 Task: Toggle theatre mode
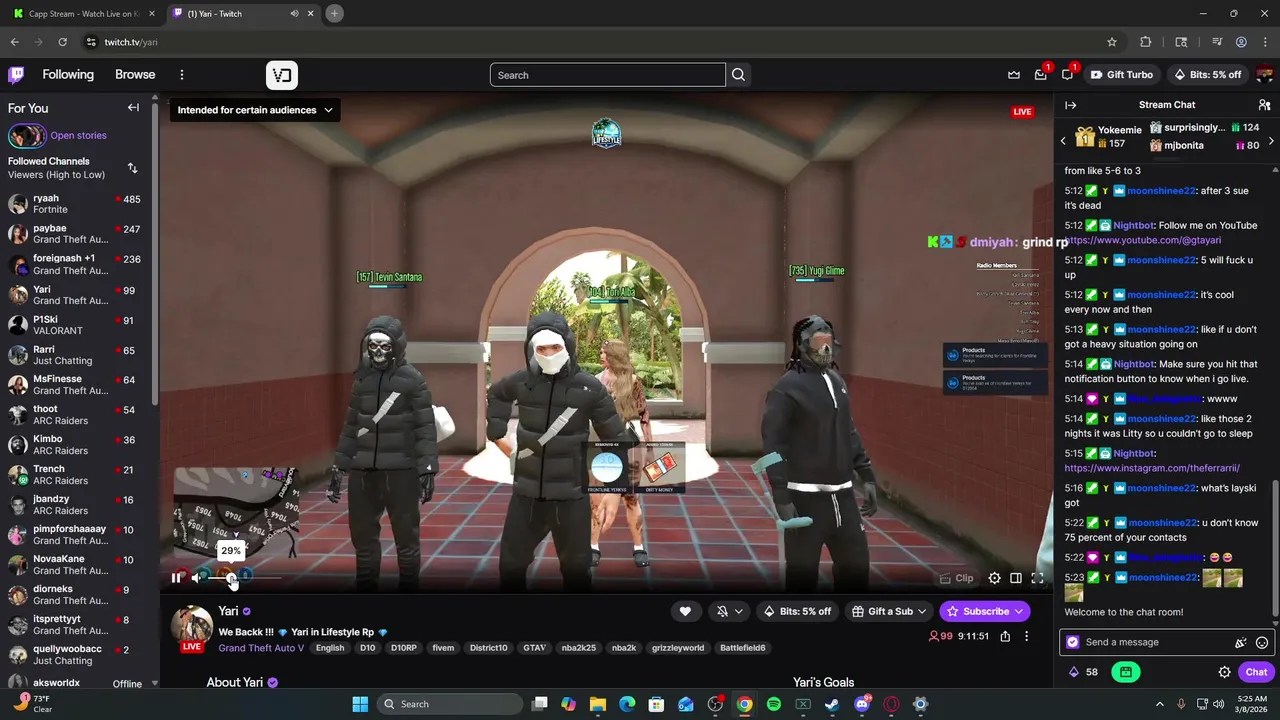tap(1016, 578)
